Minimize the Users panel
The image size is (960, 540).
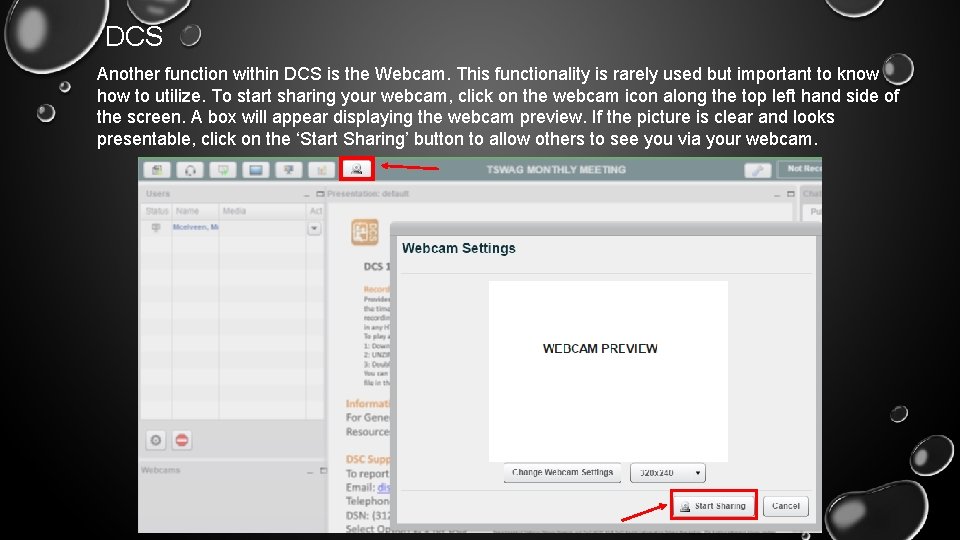coord(307,195)
